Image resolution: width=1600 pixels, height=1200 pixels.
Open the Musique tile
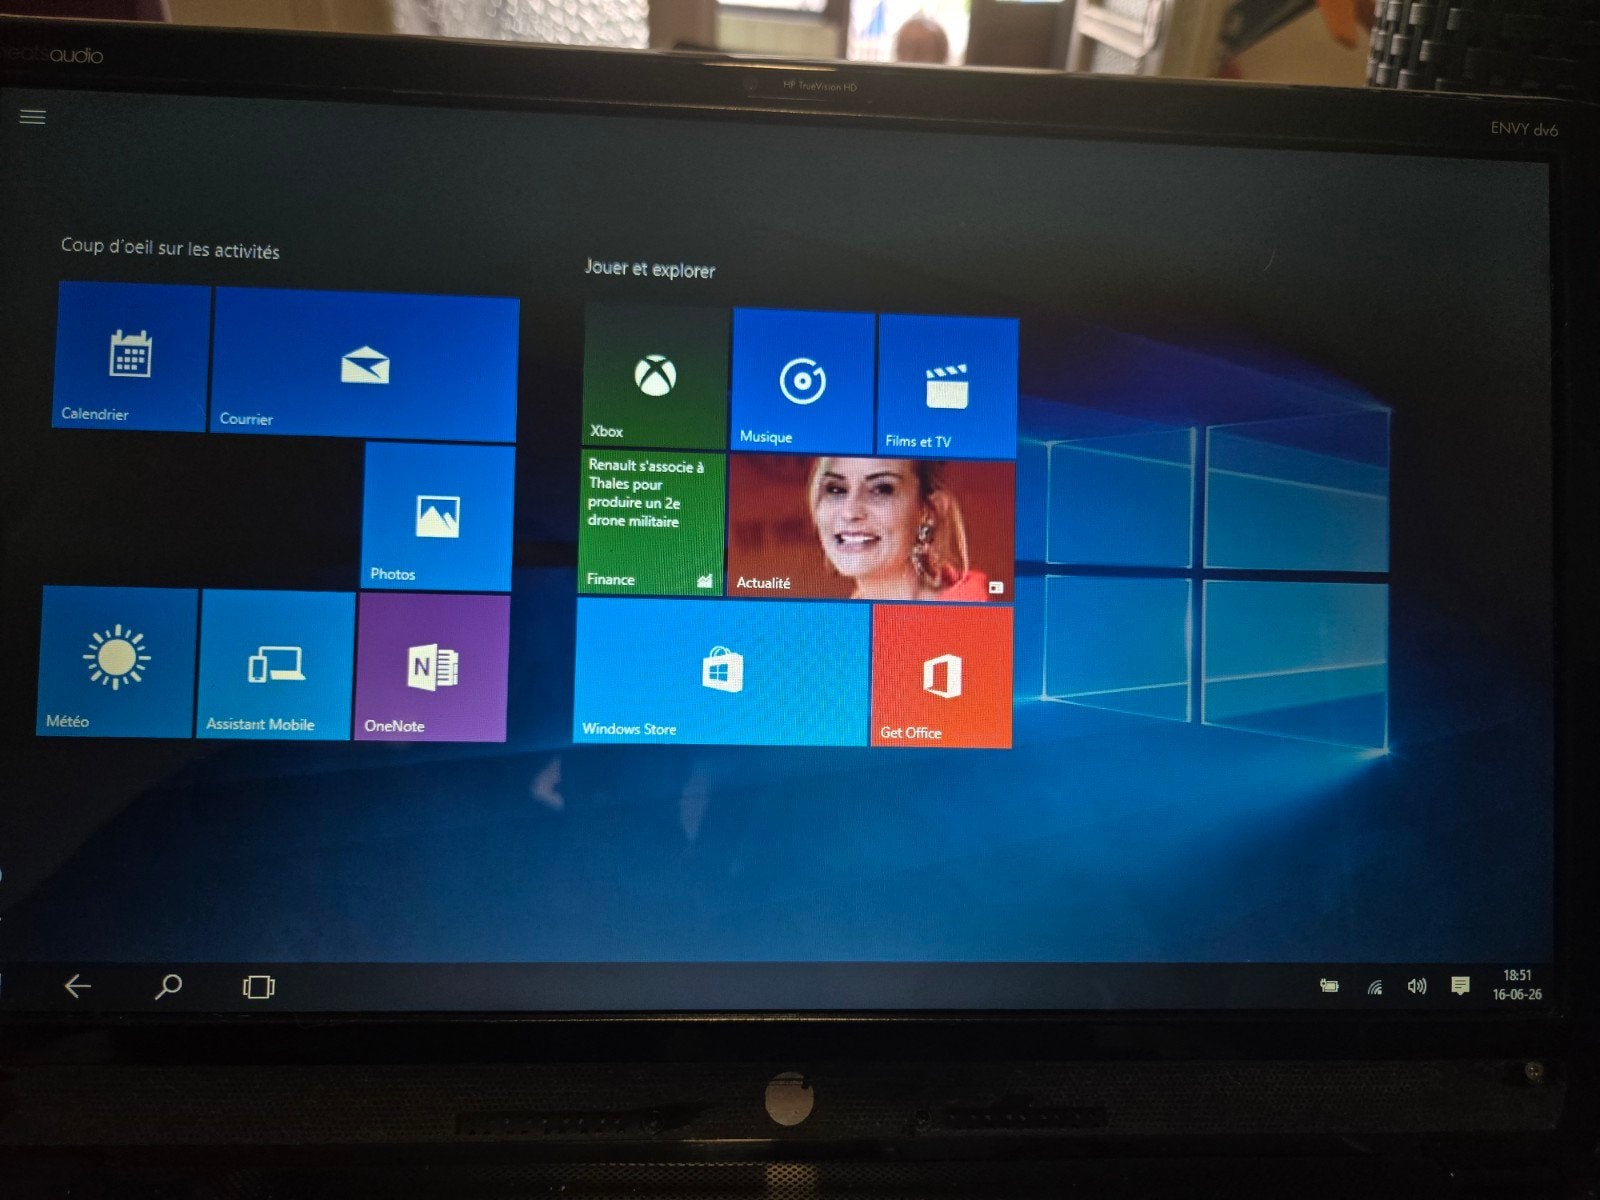(803, 381)
